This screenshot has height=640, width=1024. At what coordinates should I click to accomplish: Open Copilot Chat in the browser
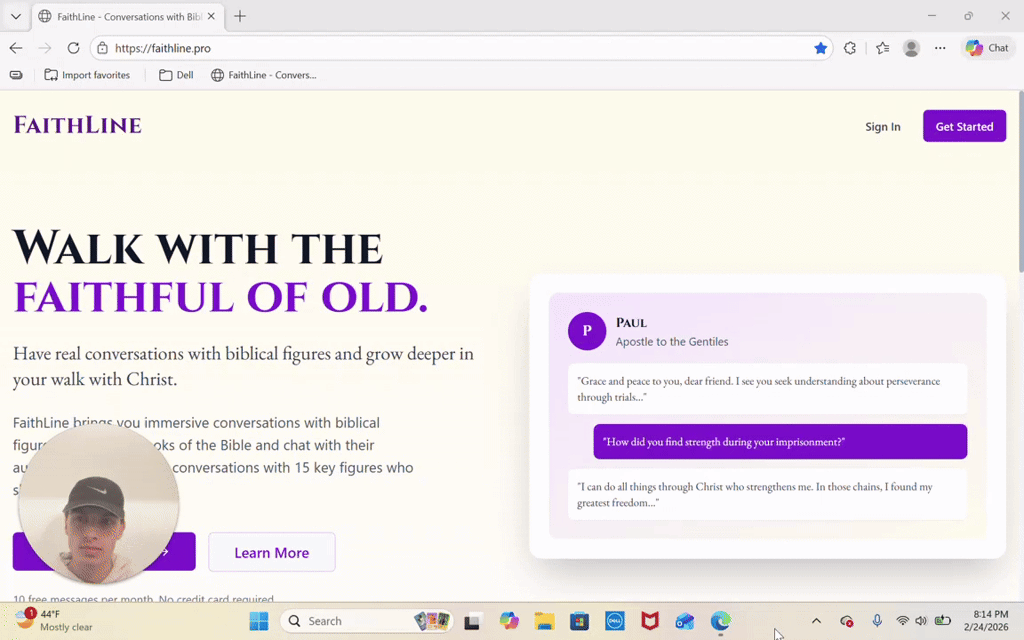[x=987, y=48]
